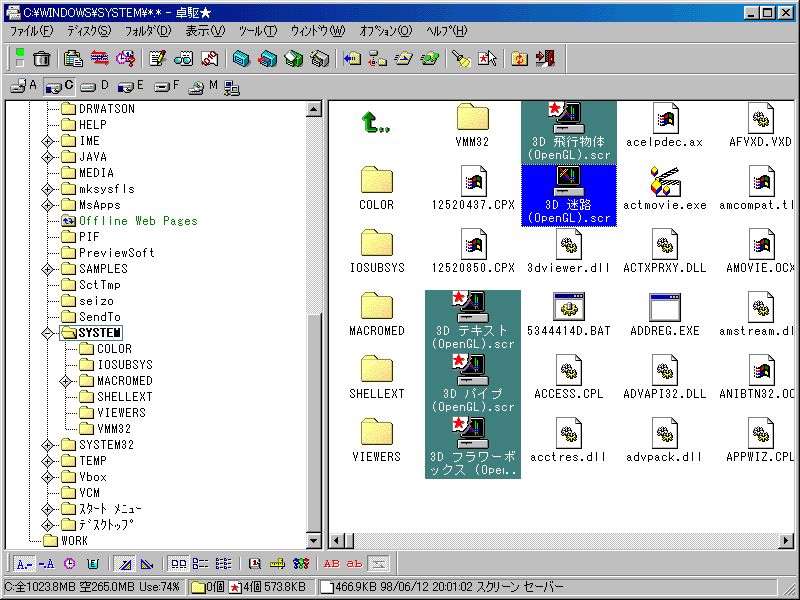
Task: Click the calendar icon on bottom toolbar
Action: click(x=255, y=563)
